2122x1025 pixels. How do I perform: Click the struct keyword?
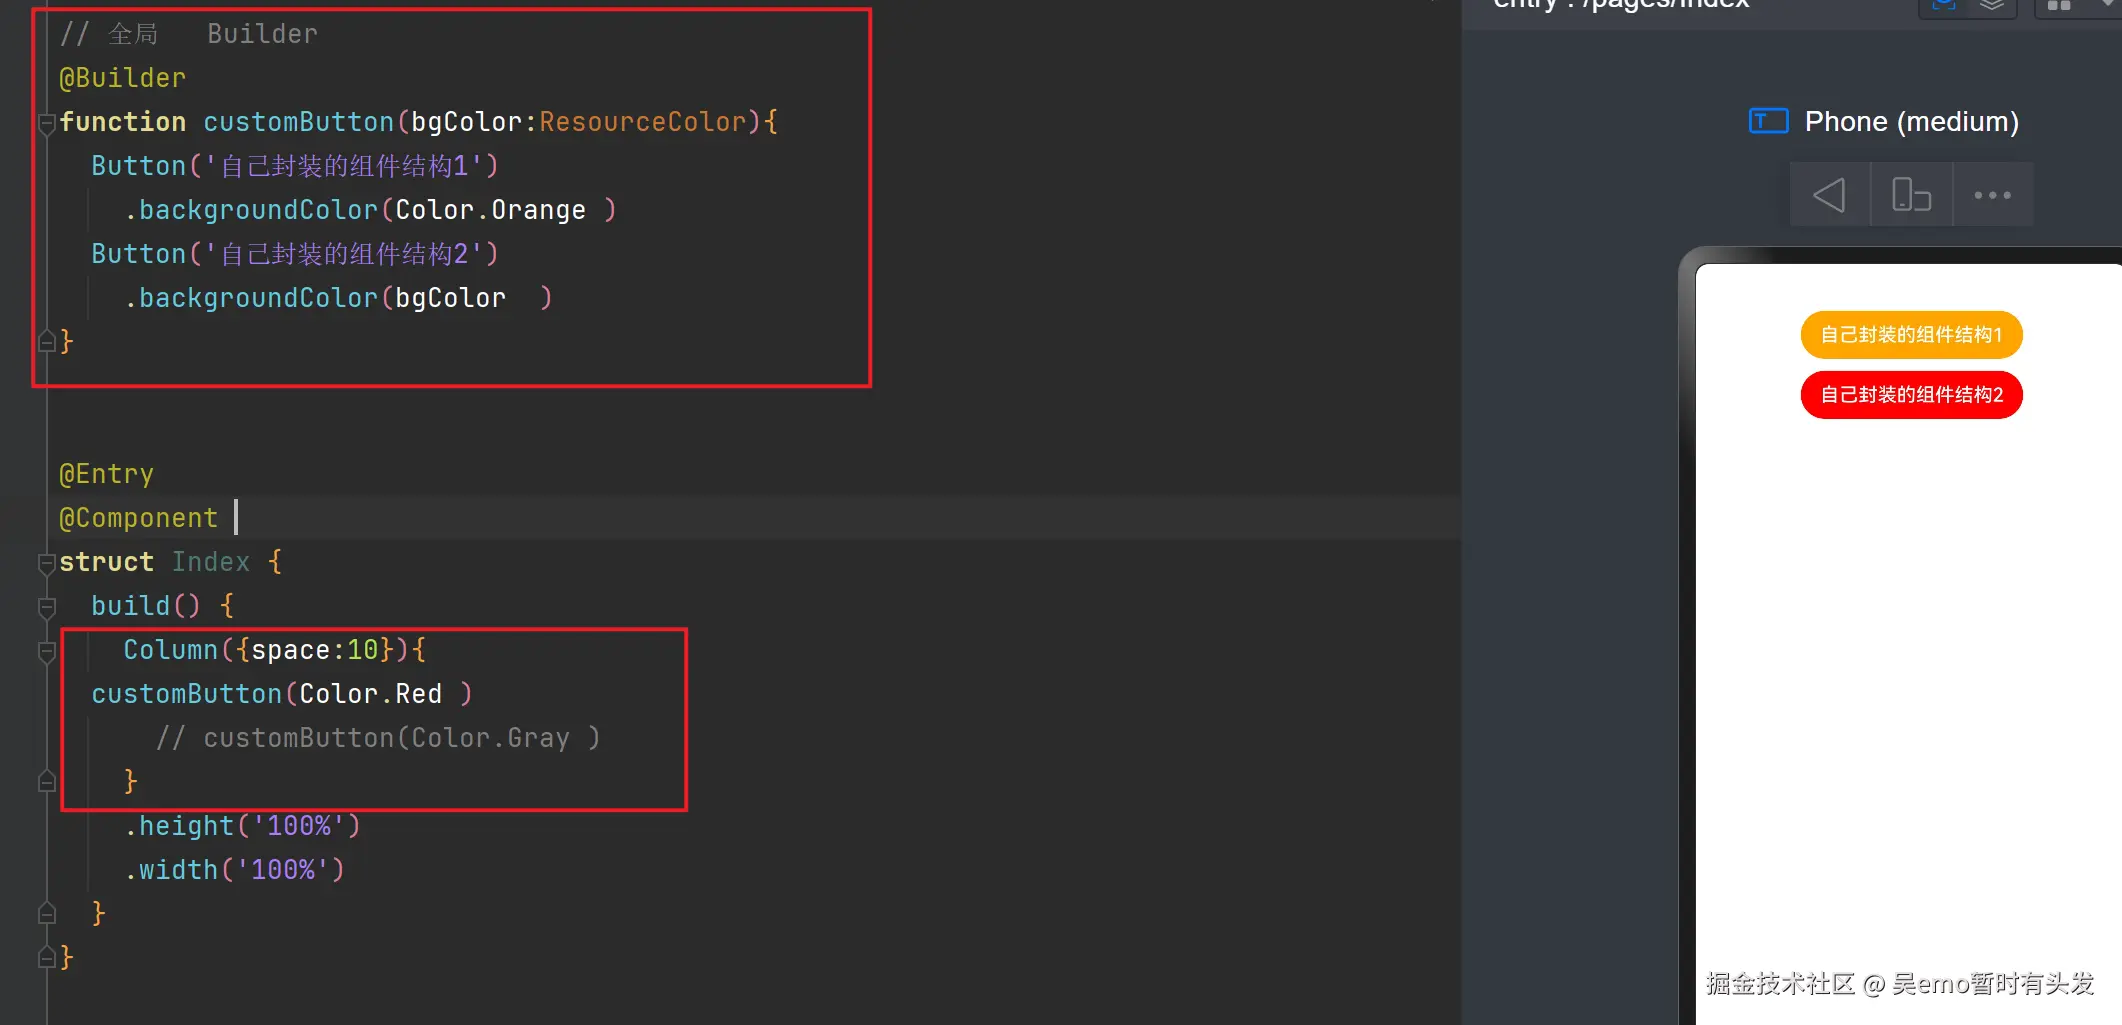tap(106, 562)
